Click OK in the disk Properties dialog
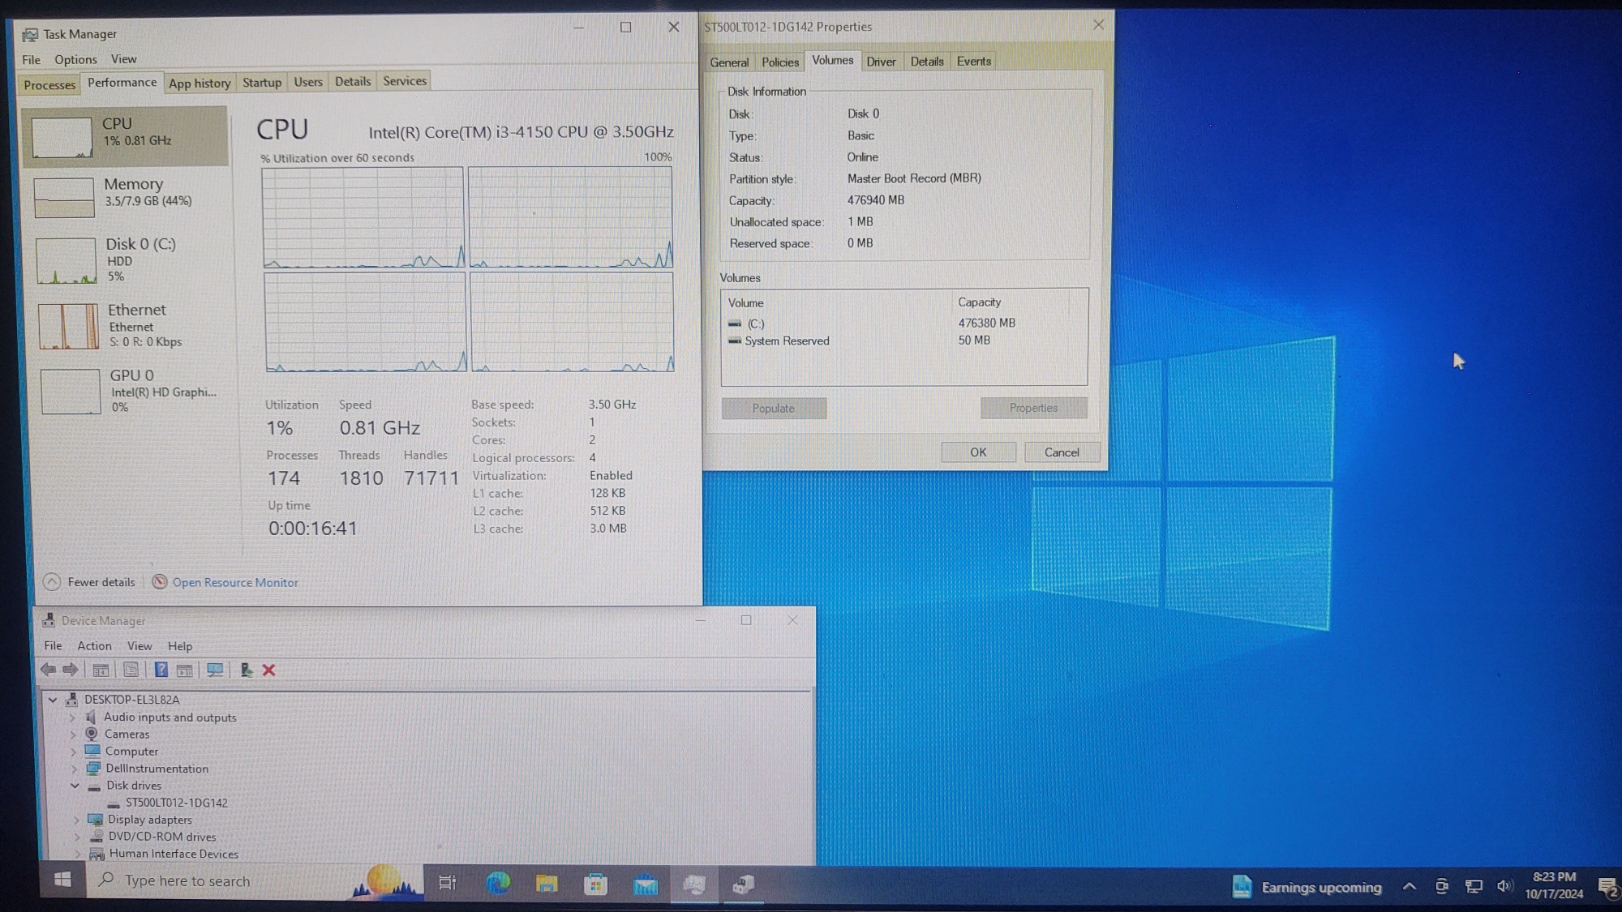1622x912 pixels. [x=977, y=452]
